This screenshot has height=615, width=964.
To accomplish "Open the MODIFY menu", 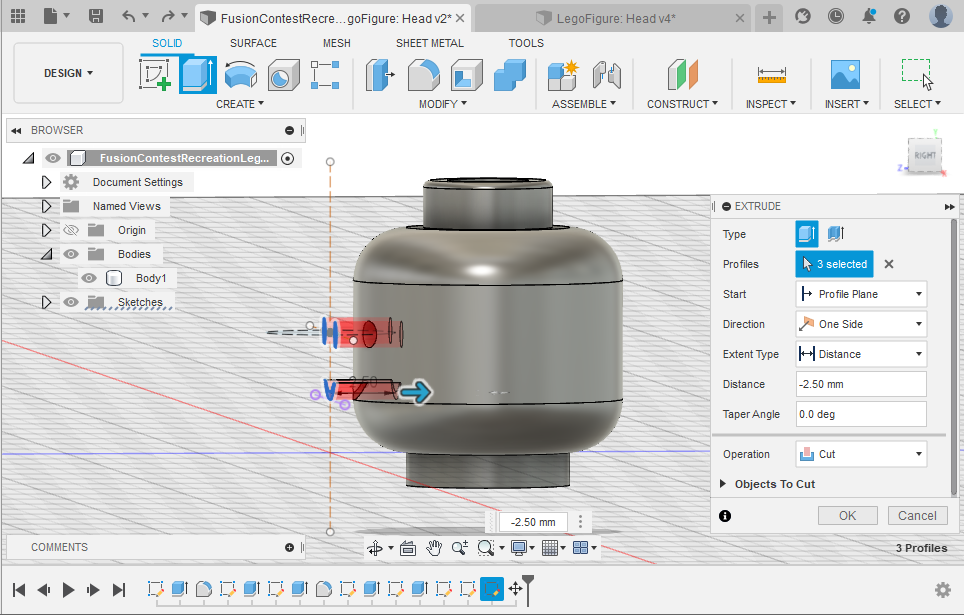I will [443, 104].
